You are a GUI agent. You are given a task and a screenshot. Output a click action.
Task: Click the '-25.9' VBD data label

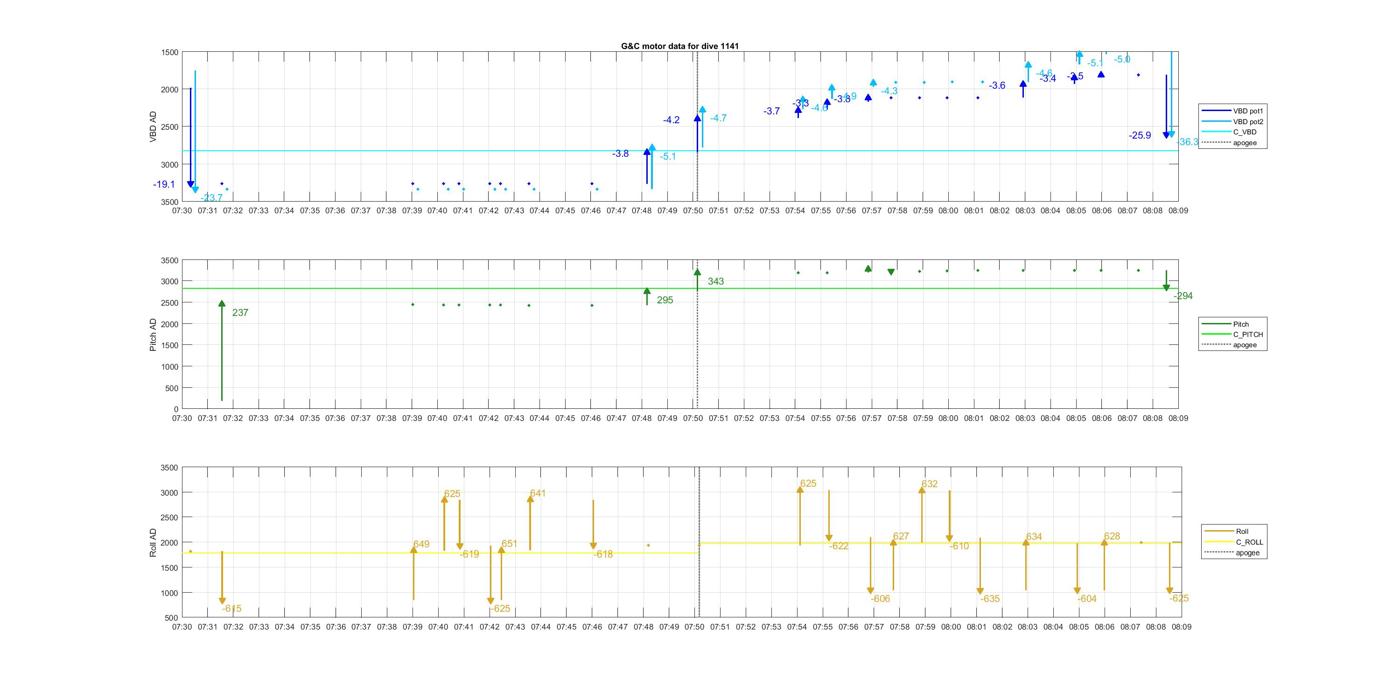(1140, 135)
